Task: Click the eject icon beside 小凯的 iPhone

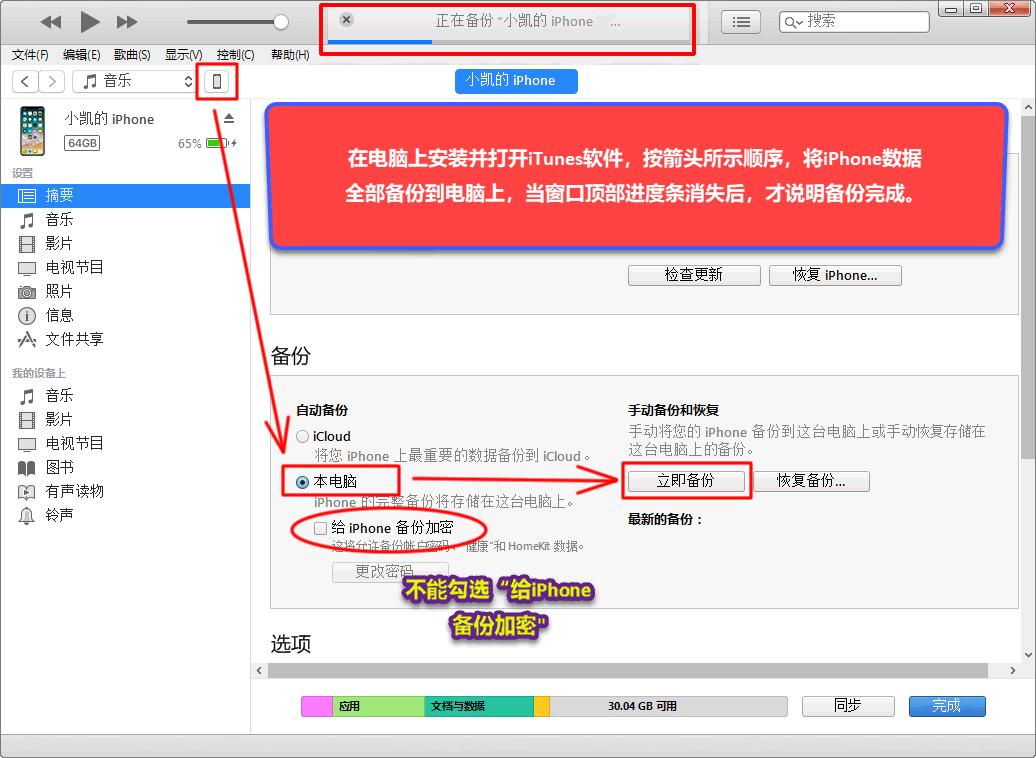Action: coord(231,118)
